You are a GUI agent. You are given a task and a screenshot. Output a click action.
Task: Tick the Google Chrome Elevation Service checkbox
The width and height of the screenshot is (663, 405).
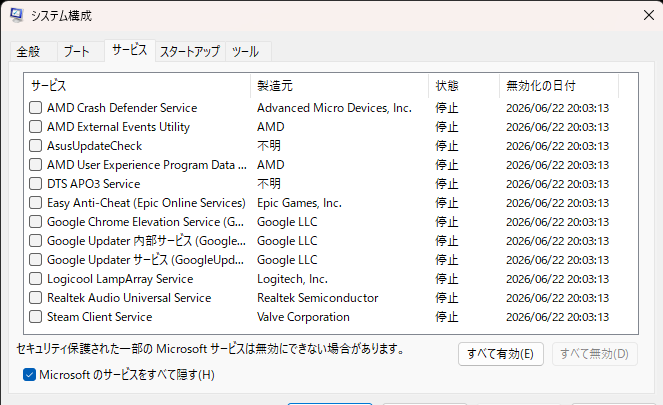36,222
